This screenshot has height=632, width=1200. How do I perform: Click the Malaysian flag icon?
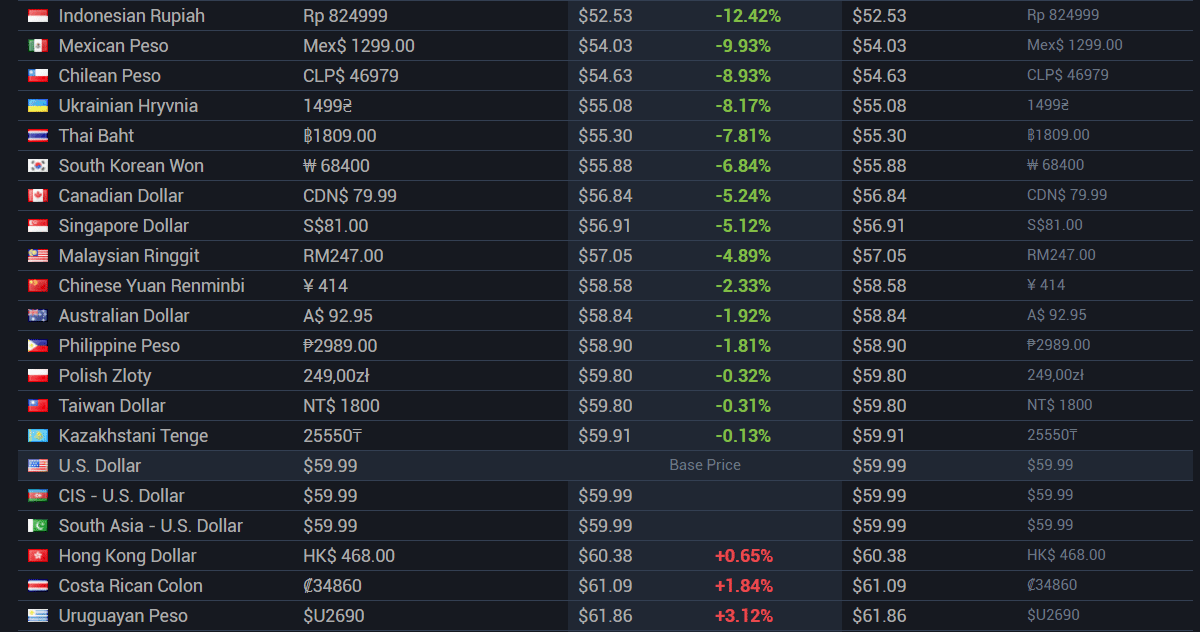tap(38, 256)
